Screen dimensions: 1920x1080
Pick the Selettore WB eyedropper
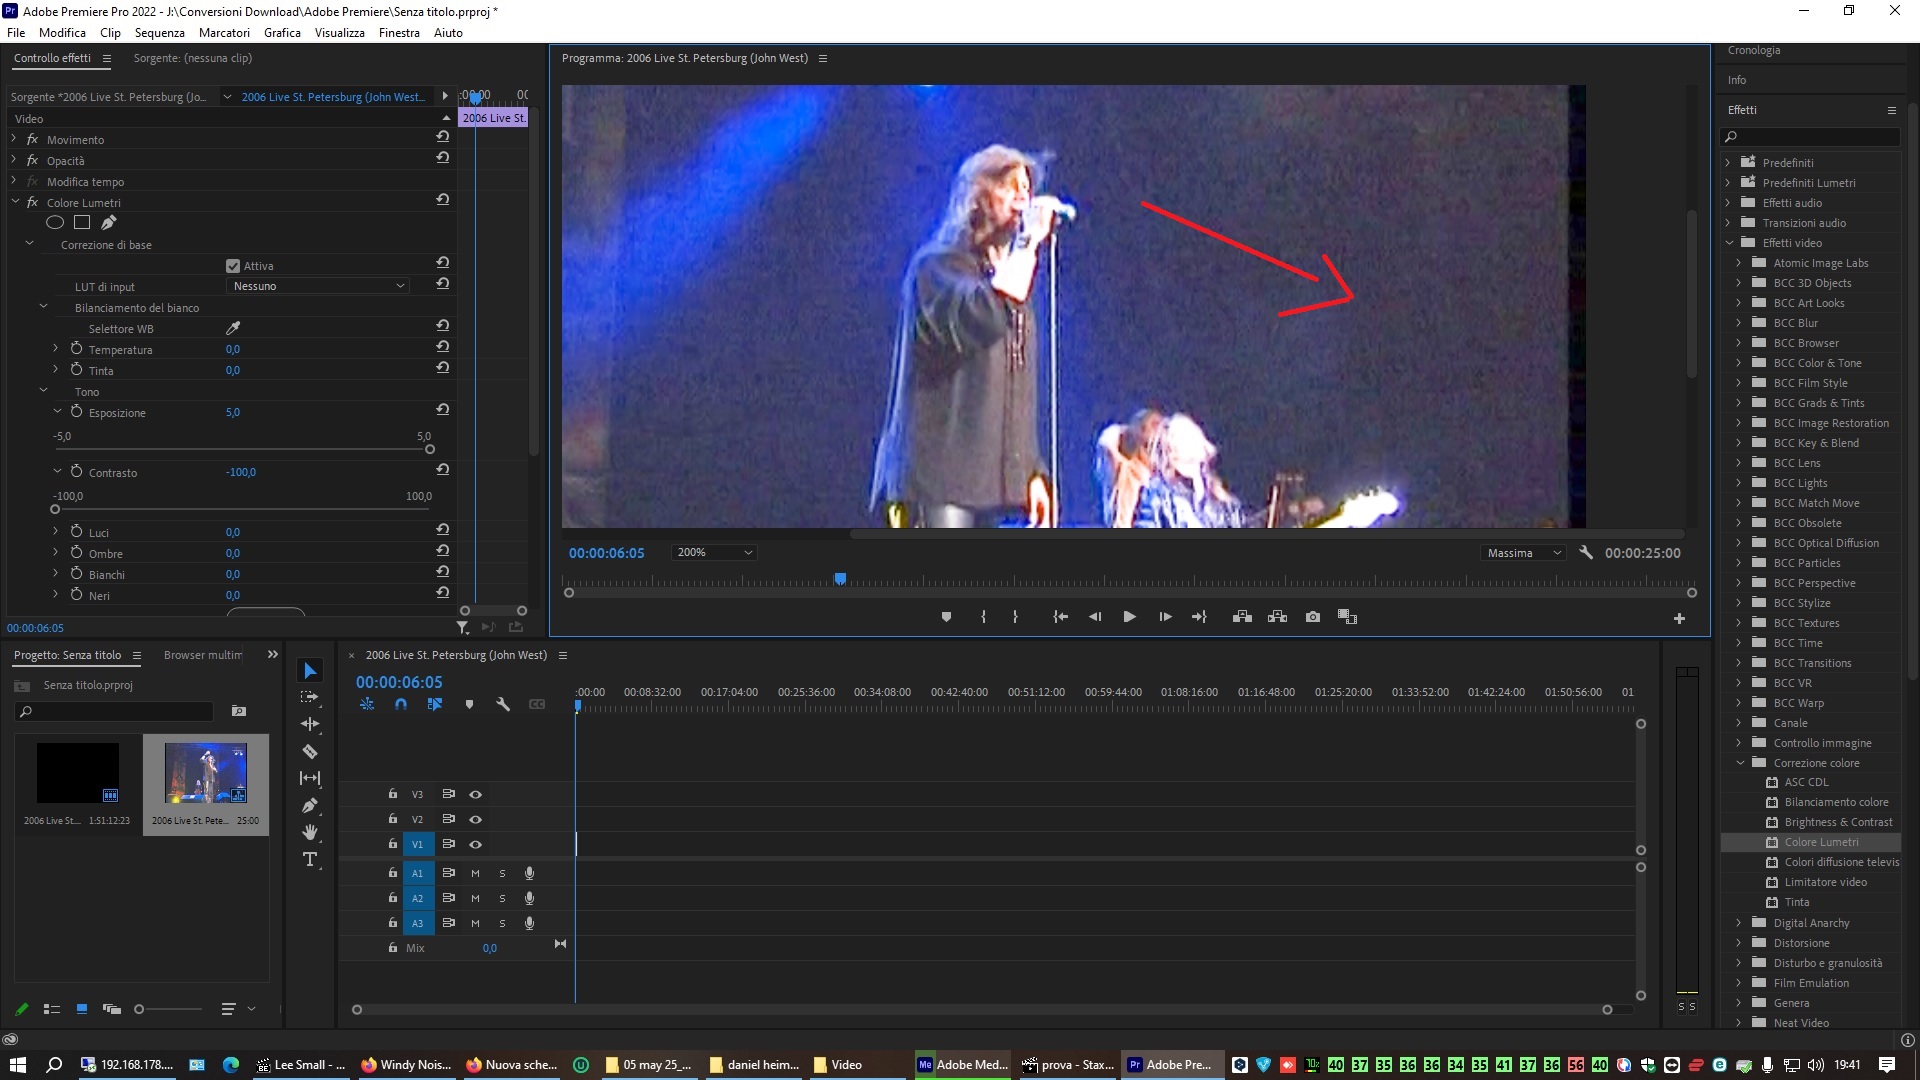click(233, 328)
